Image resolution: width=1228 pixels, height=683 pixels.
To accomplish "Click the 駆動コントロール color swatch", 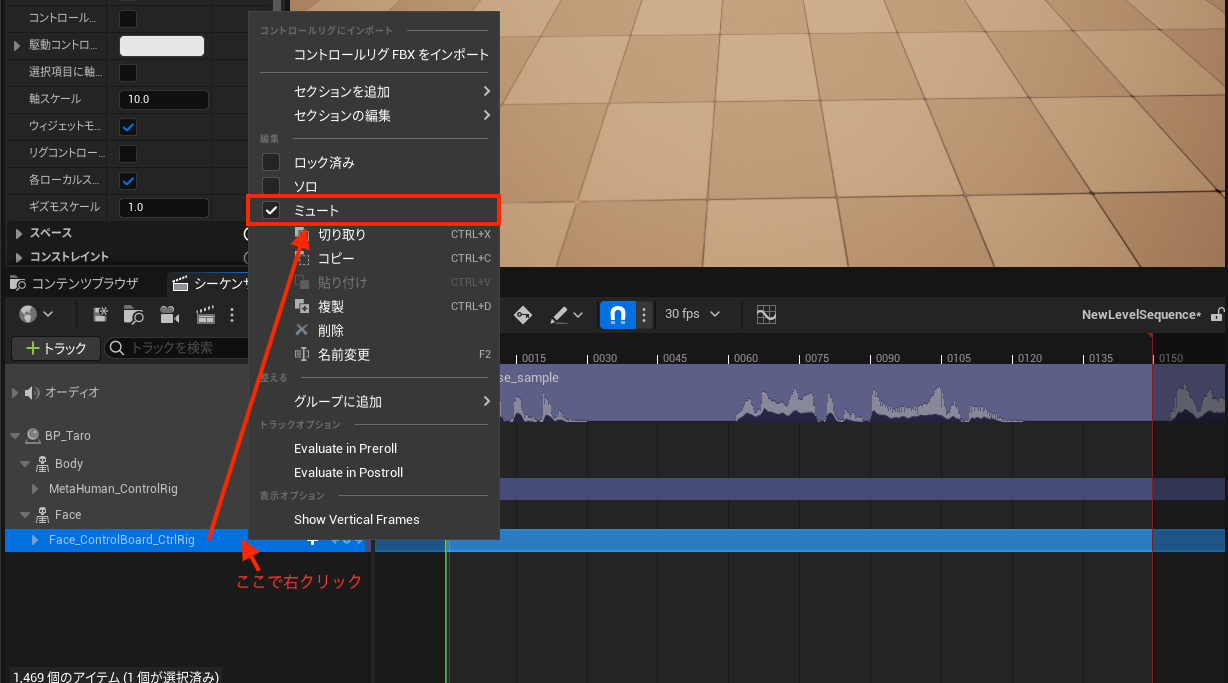I will coord(162,46).
